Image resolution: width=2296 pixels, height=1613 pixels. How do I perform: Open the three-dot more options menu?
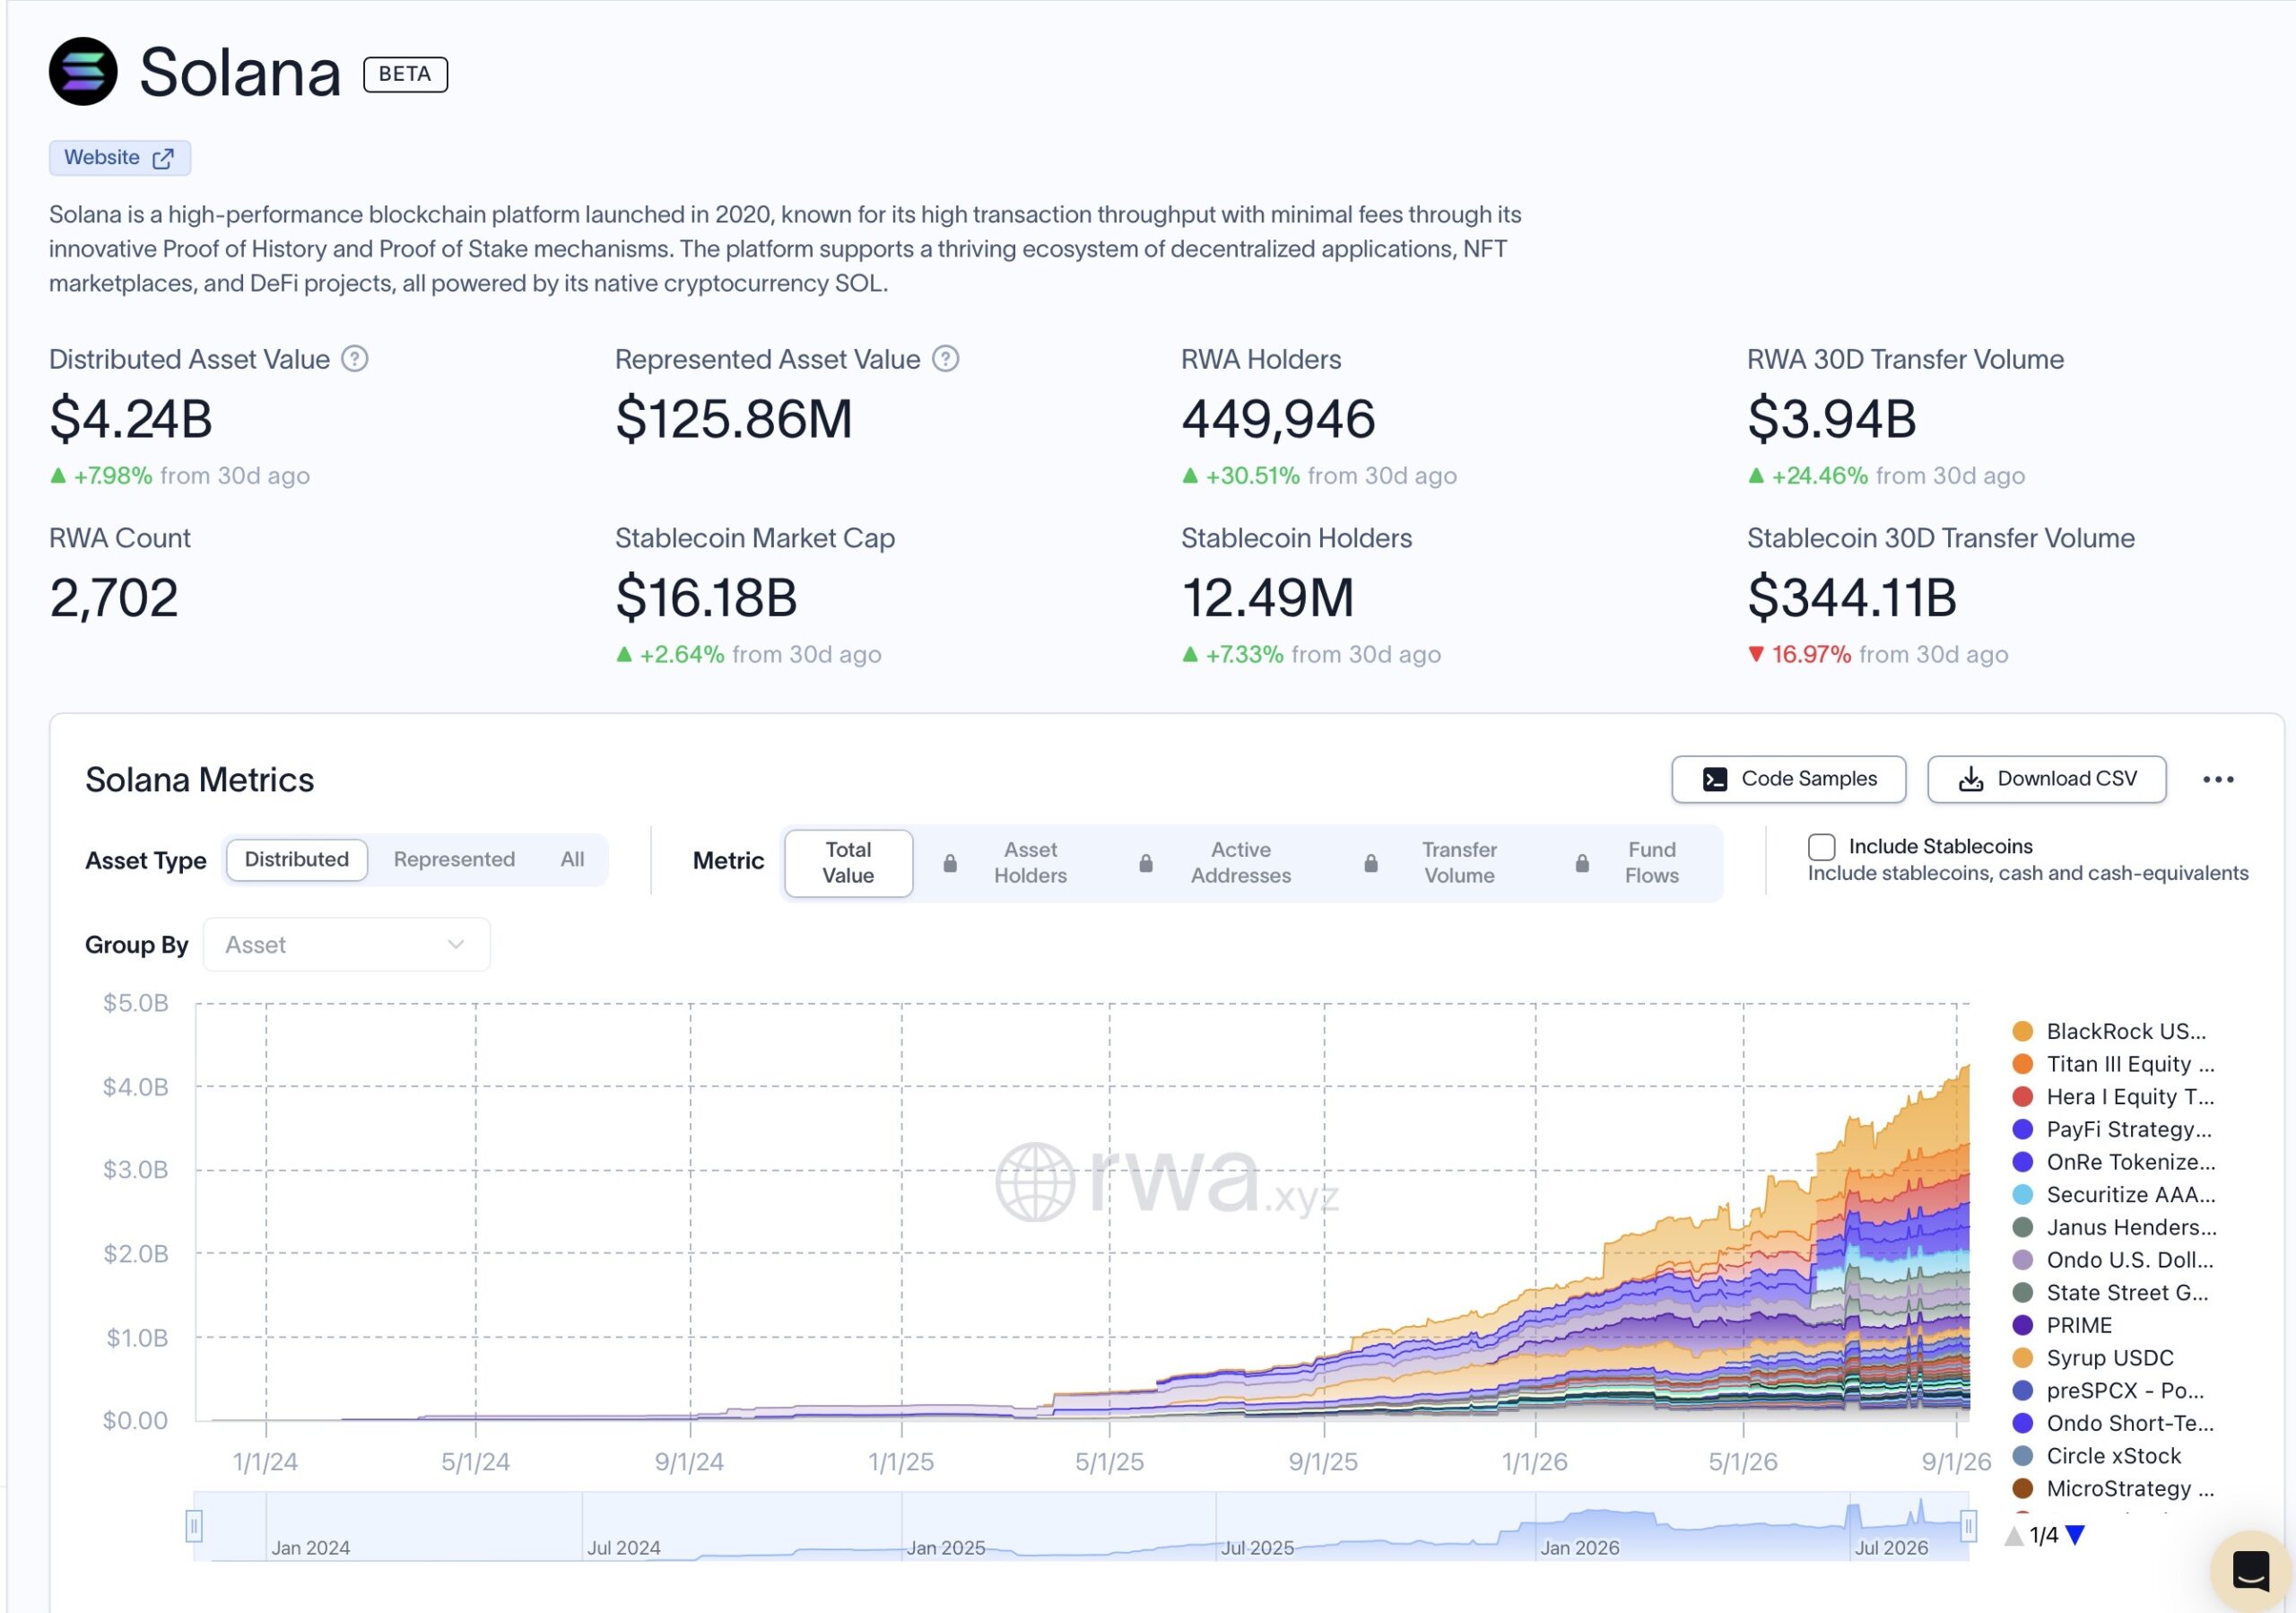[x=2218, y=779]
